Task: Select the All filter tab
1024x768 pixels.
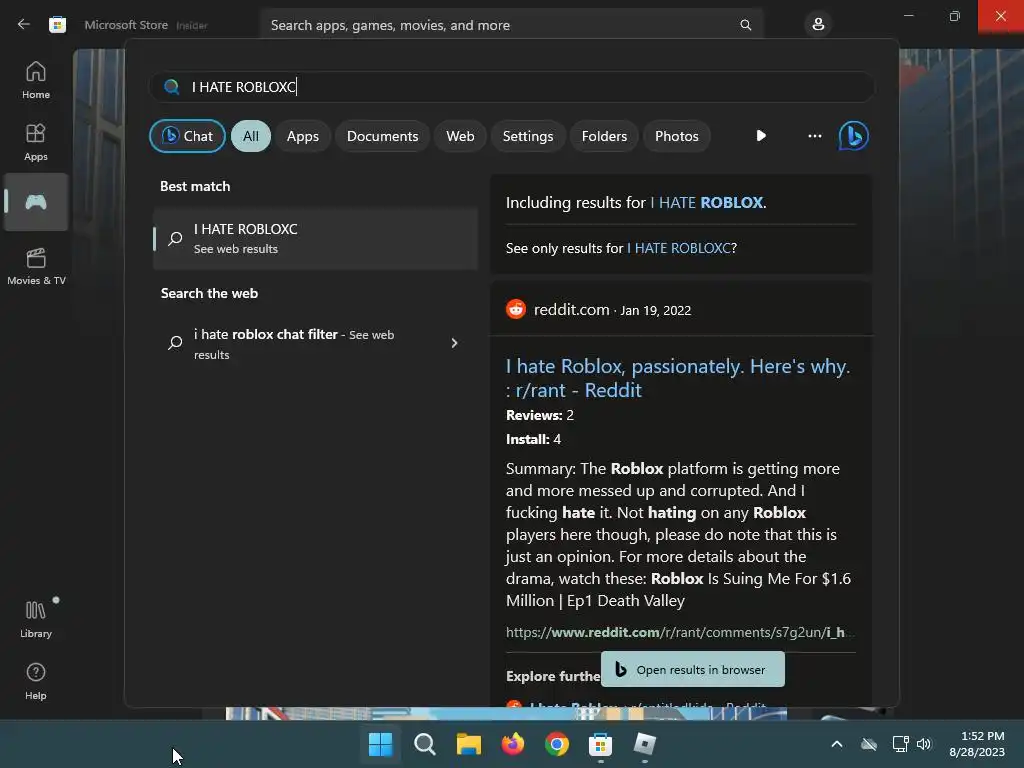Action: [251, 136]
